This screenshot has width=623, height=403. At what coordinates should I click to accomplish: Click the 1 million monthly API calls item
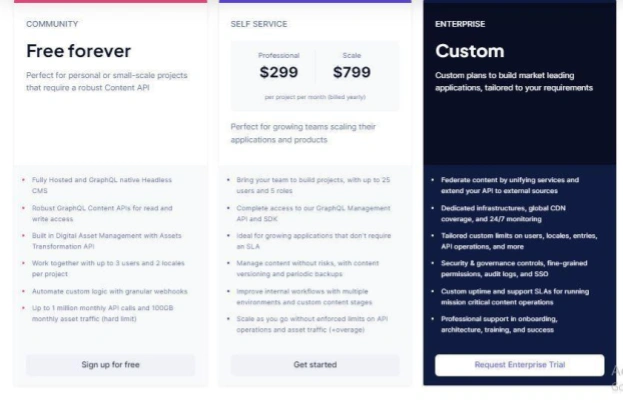tap(103, 313)
